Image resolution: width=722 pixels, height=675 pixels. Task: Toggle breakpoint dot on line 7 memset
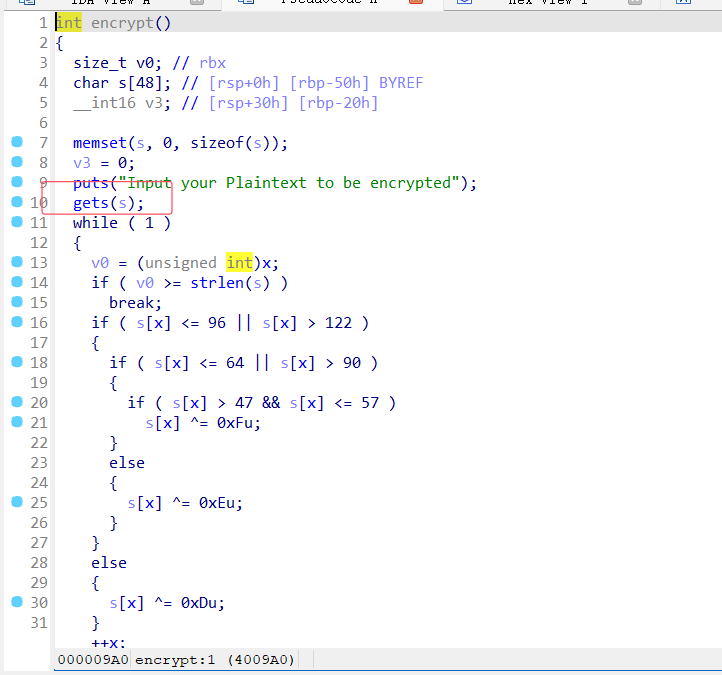[16, 142]
